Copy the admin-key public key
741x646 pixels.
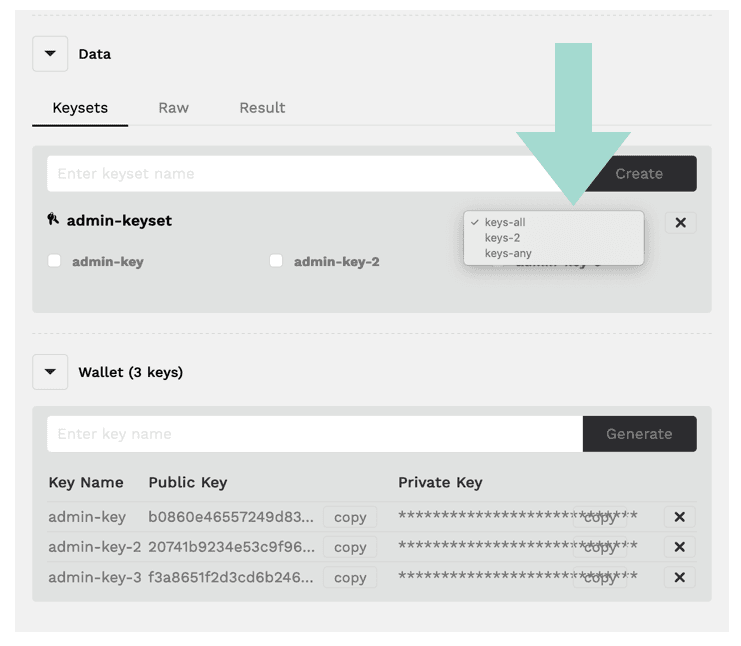pyautogui.click(x=350, y=517)
